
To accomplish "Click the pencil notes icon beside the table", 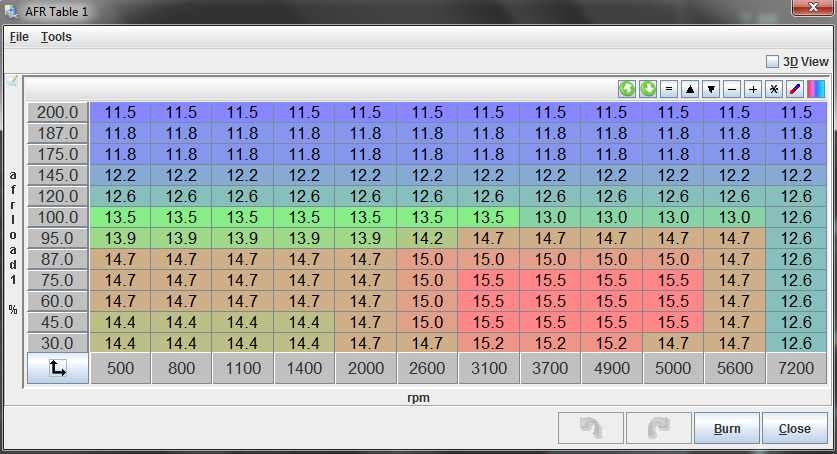I will click(x=12, y=81).
